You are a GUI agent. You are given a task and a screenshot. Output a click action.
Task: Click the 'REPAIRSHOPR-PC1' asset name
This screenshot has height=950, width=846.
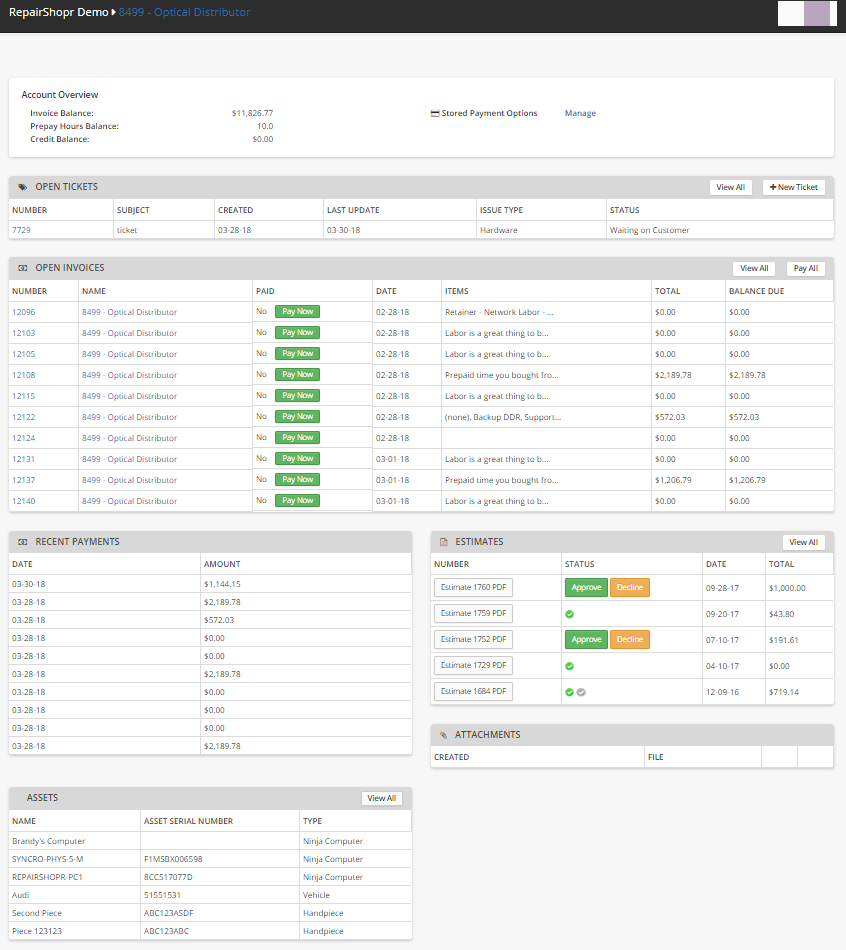click(x=47, y=877)
